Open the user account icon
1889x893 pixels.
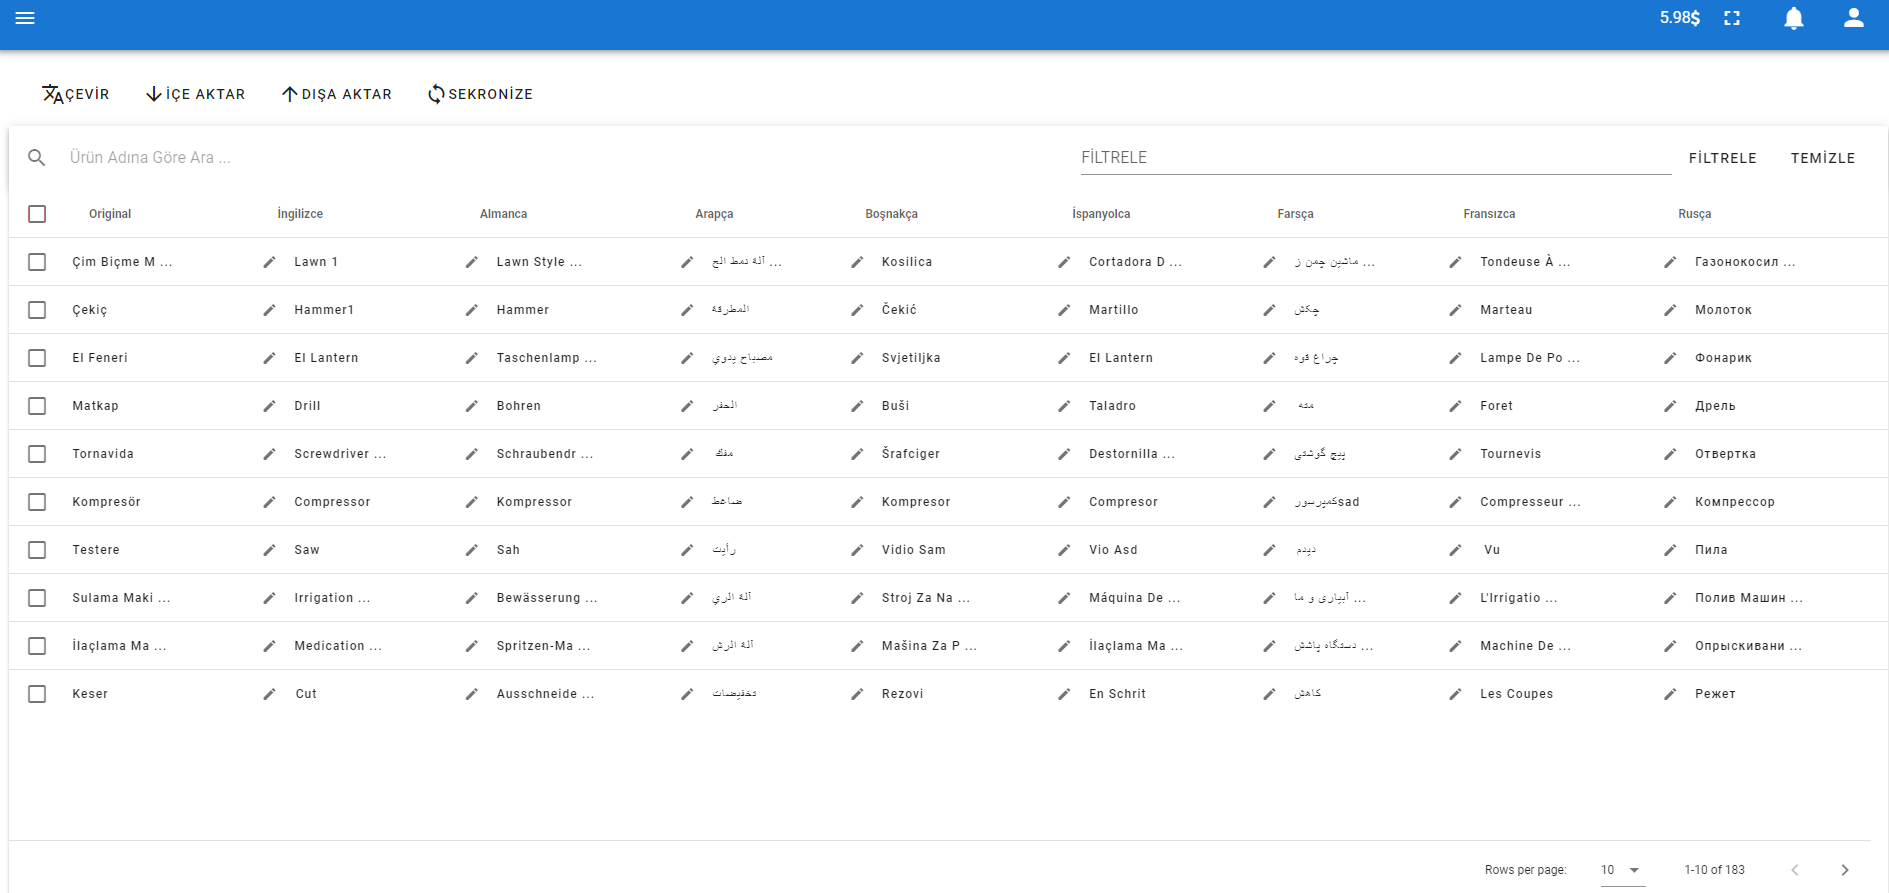click(x=1854, y=18)
